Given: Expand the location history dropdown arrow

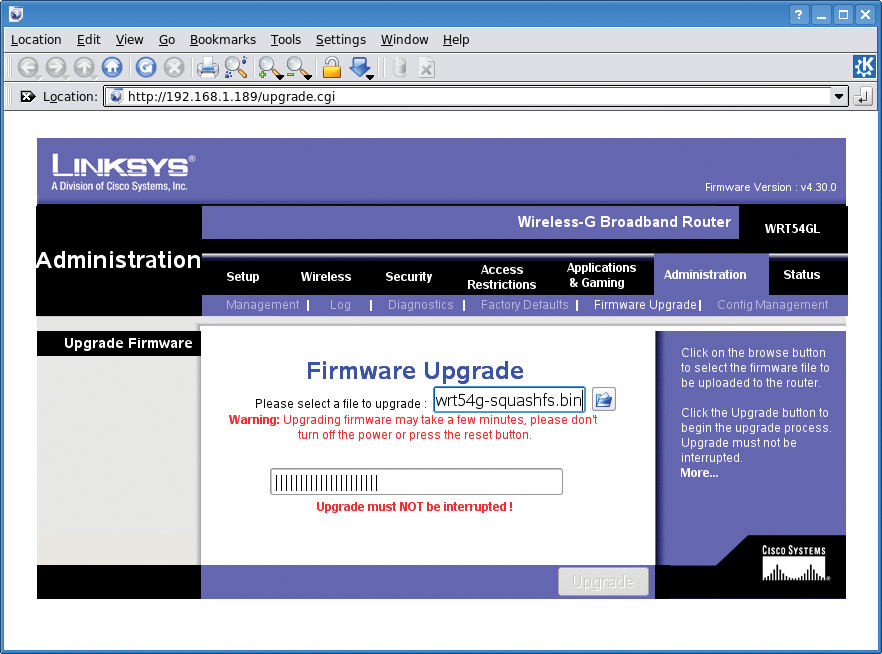Looking at the screenshot, I should 839,97.
